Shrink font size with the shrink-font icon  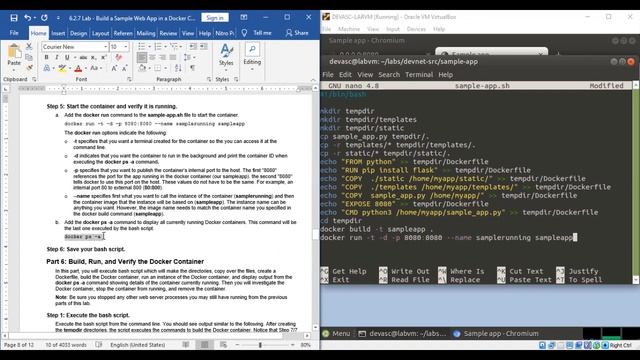pyautogui.click(x=125, y=68)
